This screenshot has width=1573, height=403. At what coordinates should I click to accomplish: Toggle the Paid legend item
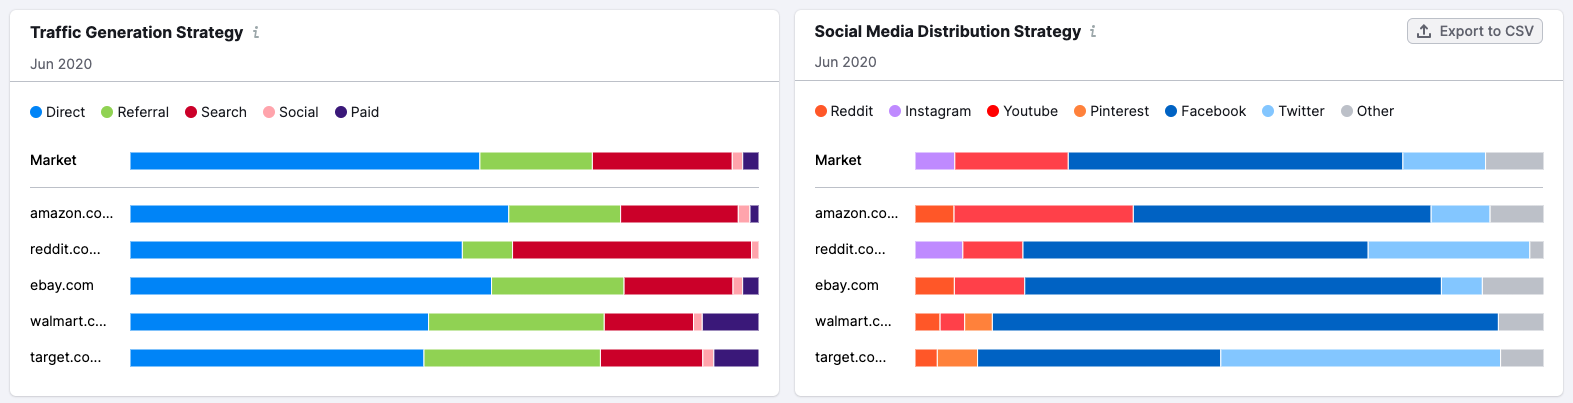coord(357,112)
